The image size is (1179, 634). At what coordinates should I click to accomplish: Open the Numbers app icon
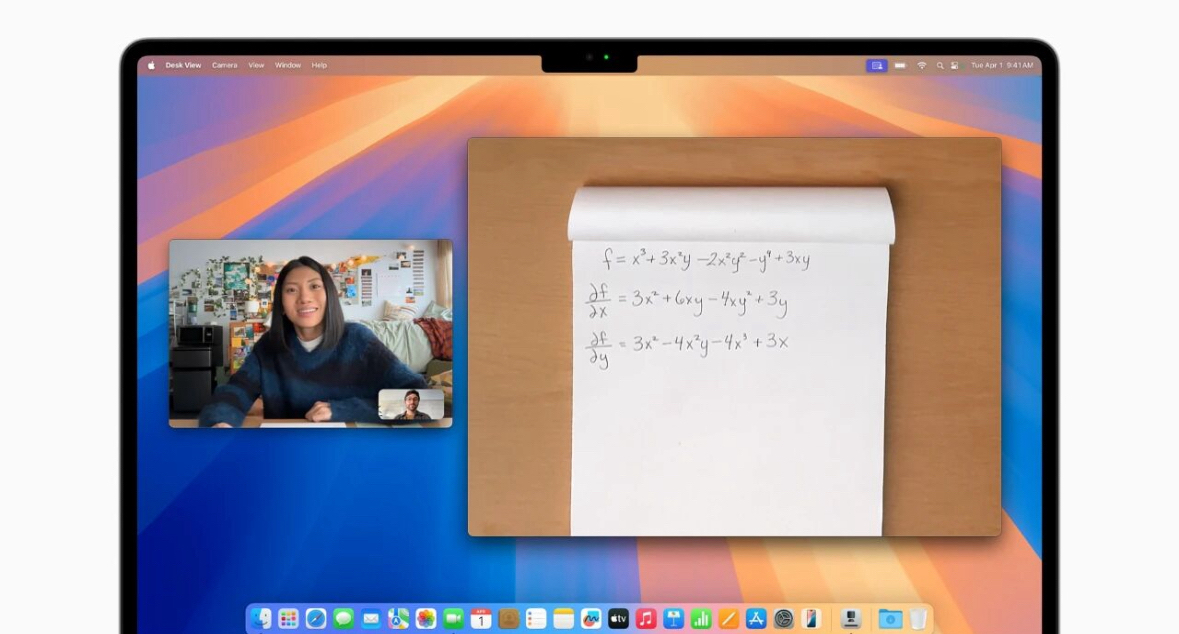(x=701, y=619)
